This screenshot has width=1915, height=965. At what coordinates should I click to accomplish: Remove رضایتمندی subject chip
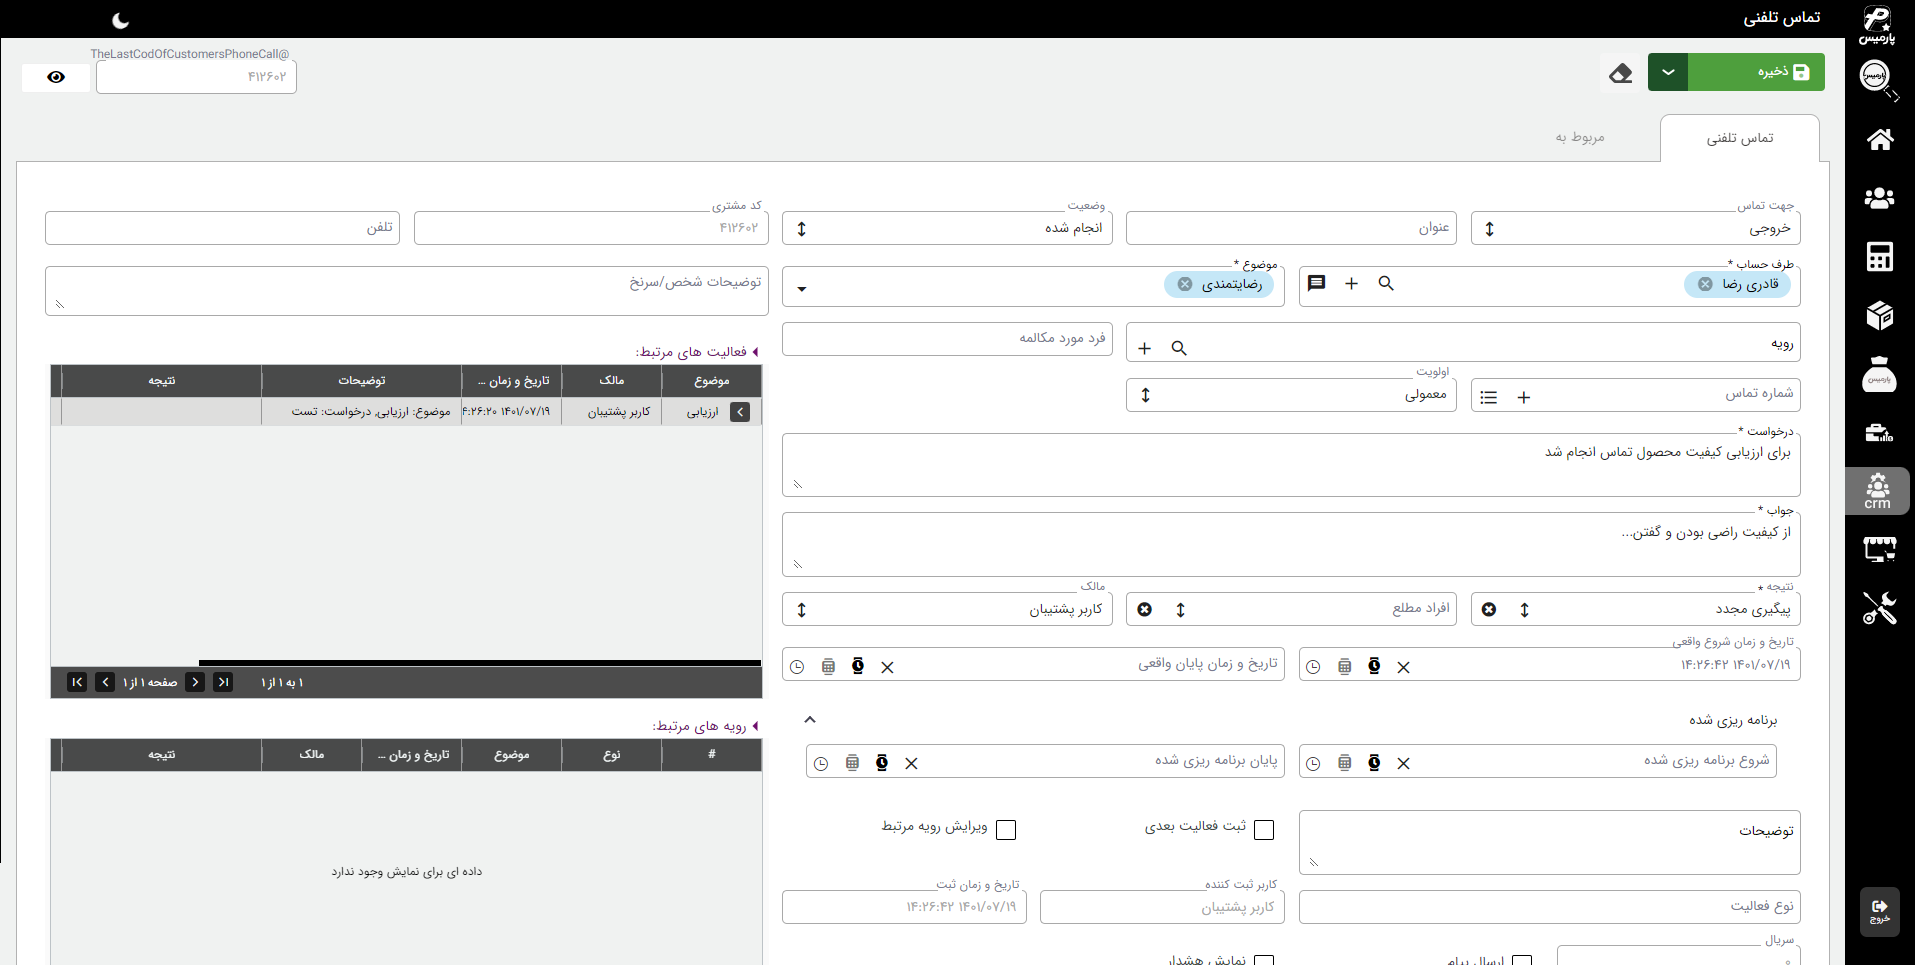tap(1185, 284)
